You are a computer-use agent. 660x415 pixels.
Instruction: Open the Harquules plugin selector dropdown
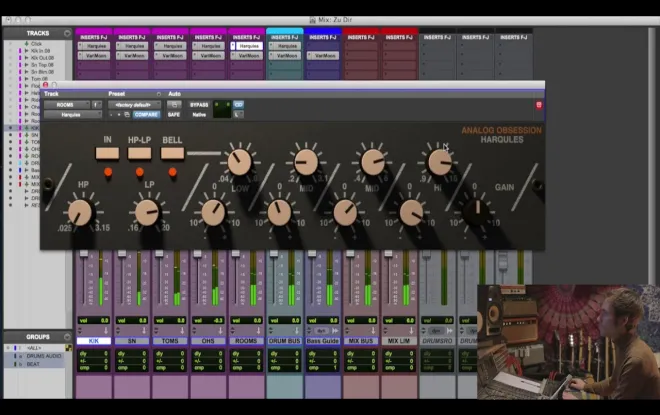click(x=73, y=114)
